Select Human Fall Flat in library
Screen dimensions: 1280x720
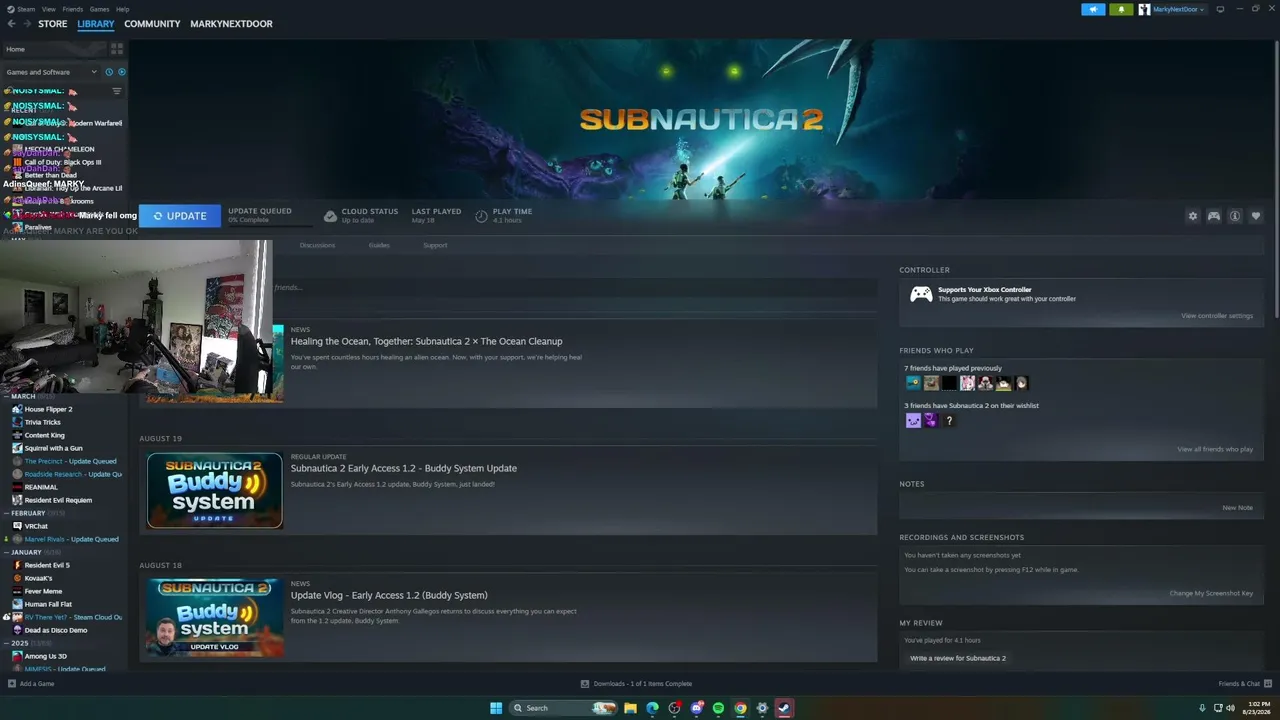[48, 604]
